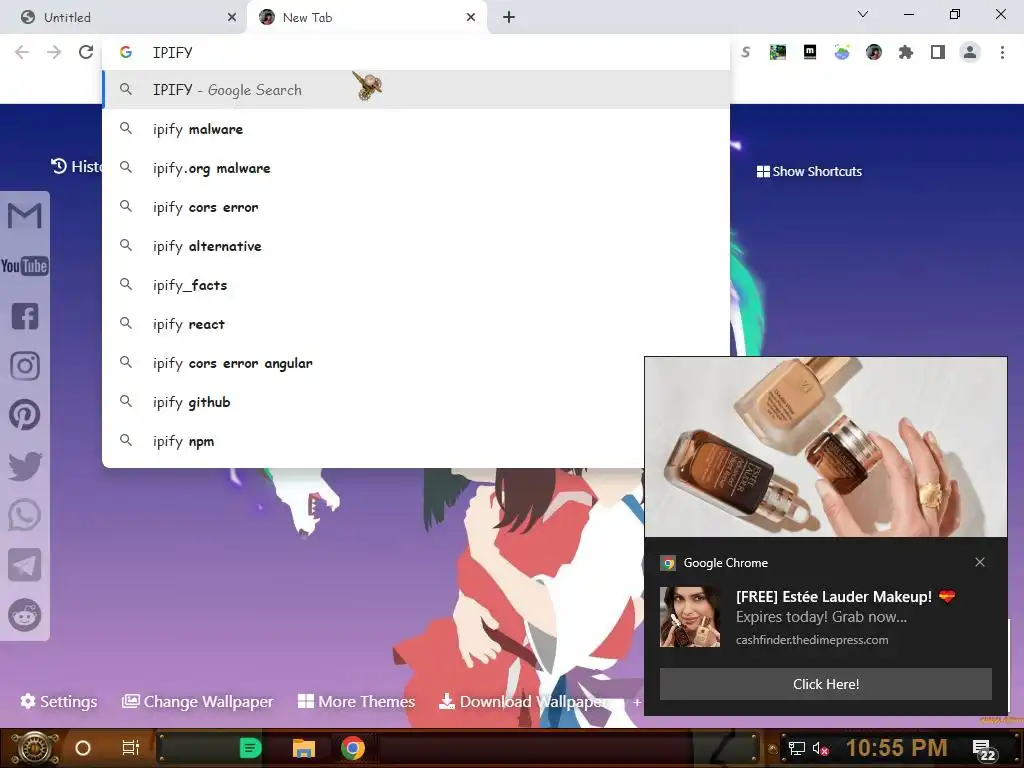Open Settings at the page bottom
1024x768 pixels.
click(x=59, y=701)
